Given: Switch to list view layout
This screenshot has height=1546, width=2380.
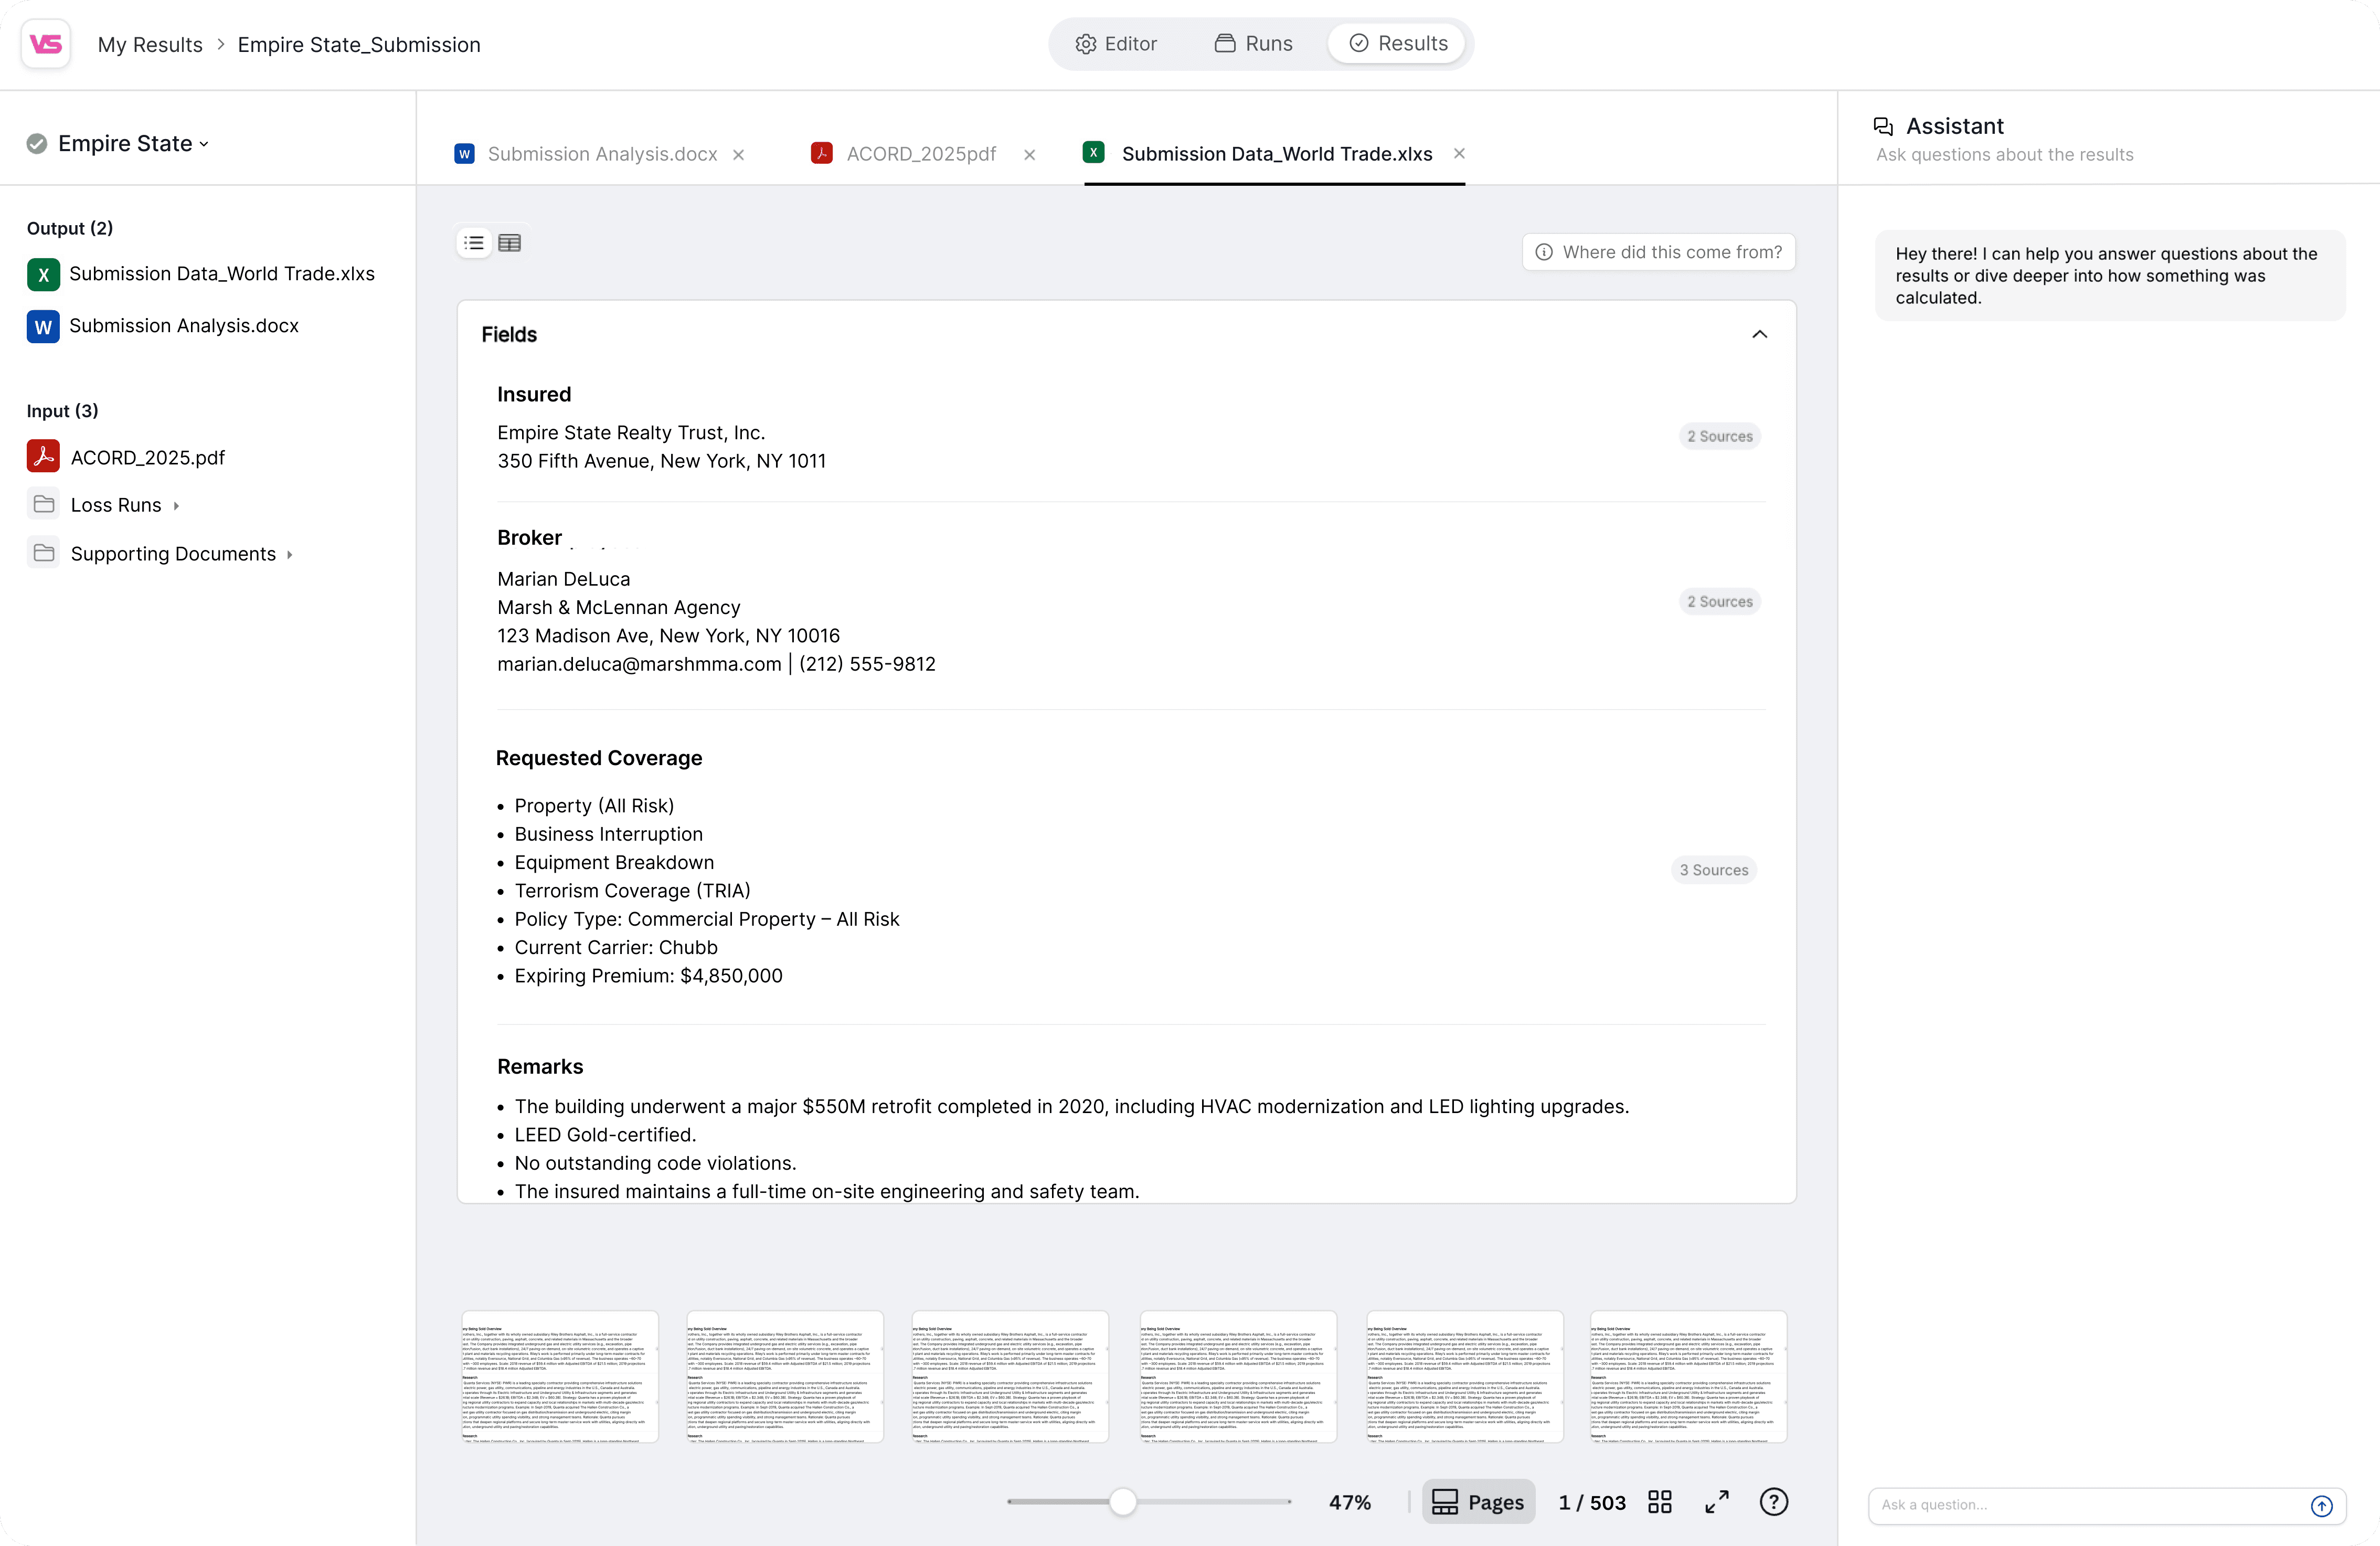Looking at the screenshot, I should 474,243.
